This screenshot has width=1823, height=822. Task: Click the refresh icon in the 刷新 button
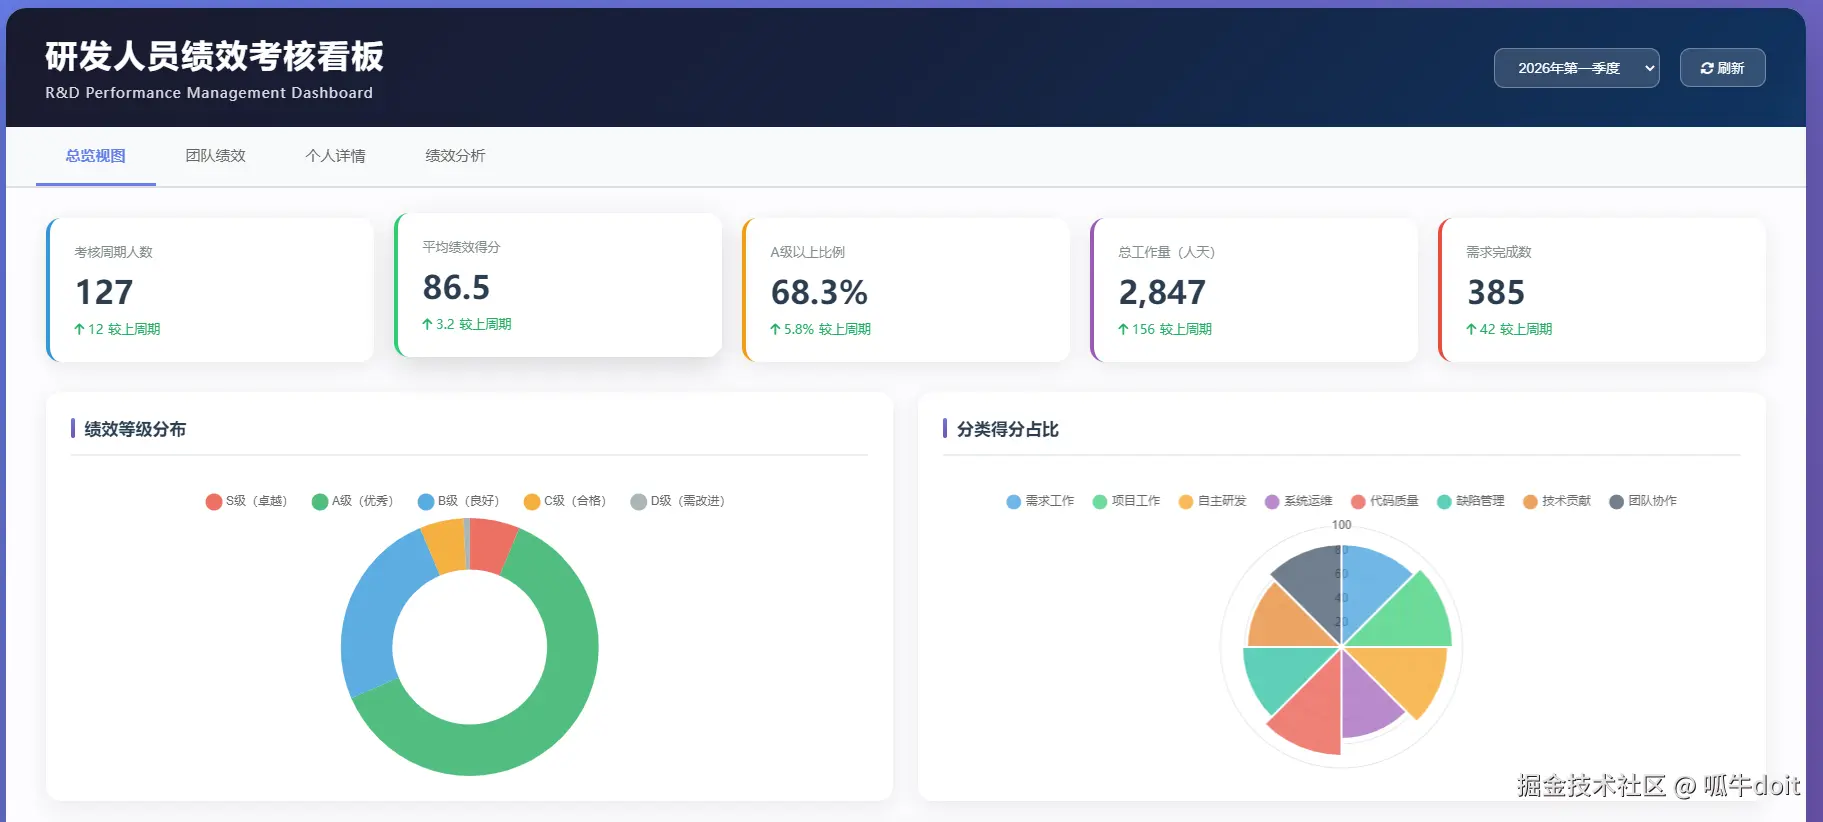click(1707, 68)
